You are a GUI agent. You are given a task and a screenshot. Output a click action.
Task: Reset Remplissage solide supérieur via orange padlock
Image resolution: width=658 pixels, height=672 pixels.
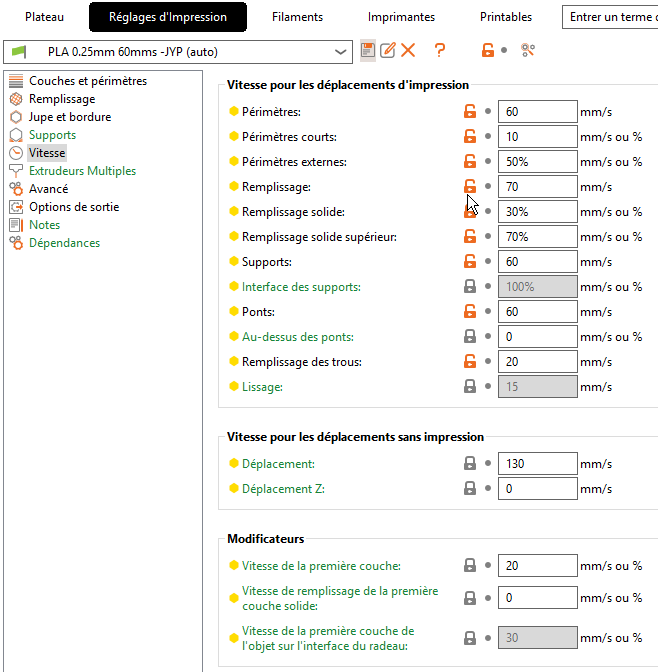(470, 237)
